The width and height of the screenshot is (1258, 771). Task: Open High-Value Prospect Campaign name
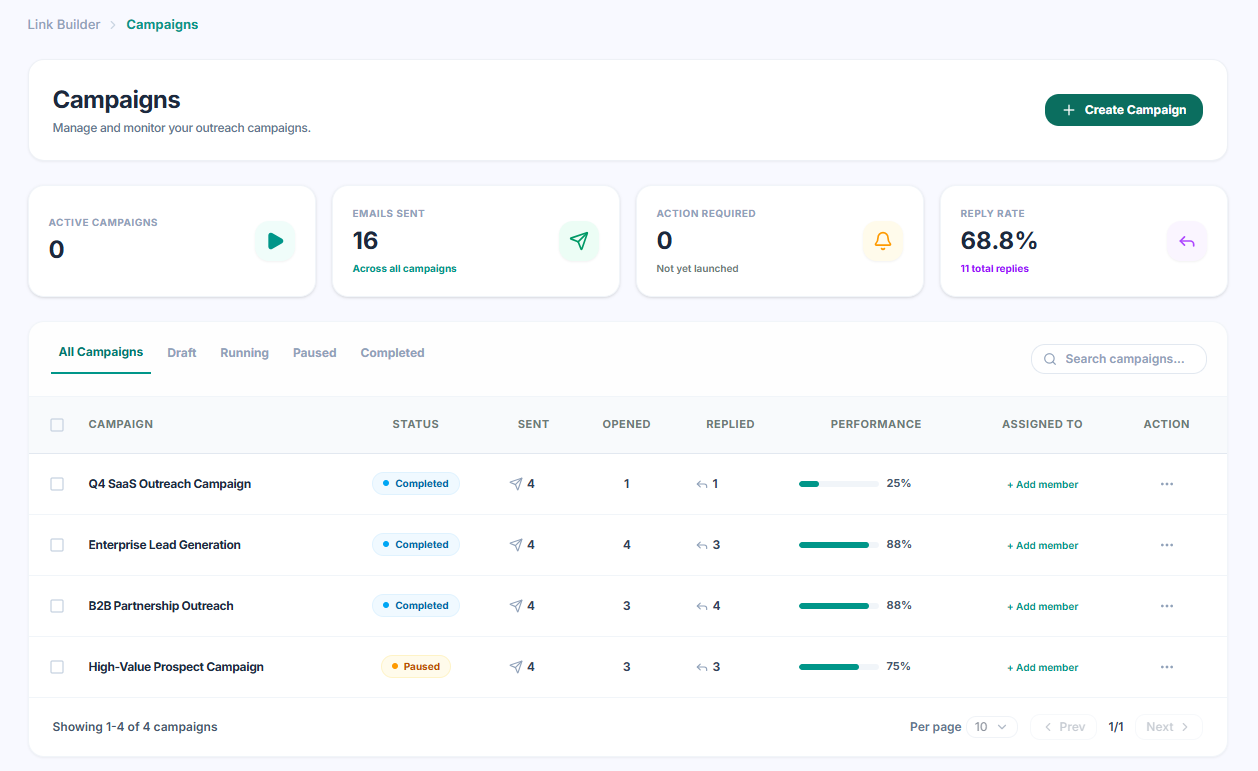tap(176, 667)
